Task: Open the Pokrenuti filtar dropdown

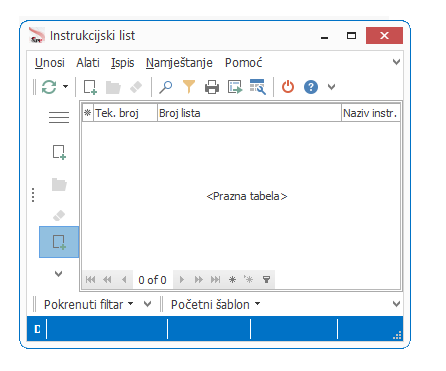Action: click(x=89, y=304)
